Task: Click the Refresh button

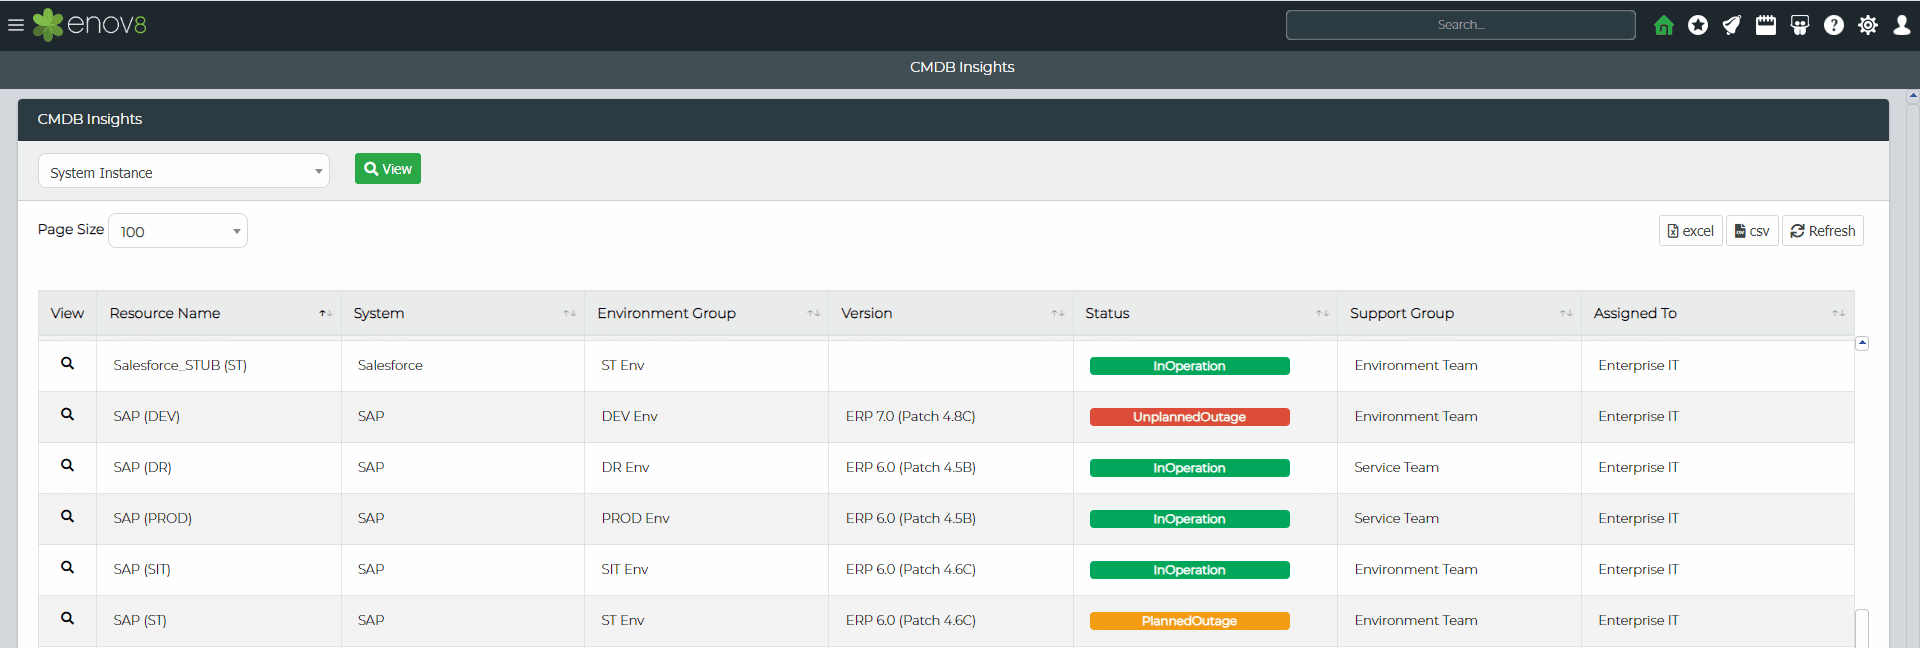Action: pyautogui.click(x=1823, y=231)
